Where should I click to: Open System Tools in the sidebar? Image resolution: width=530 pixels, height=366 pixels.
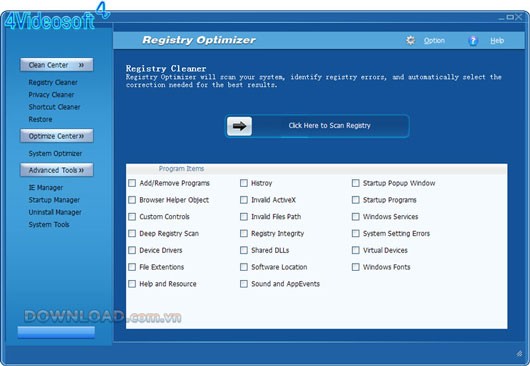[49, 224]
